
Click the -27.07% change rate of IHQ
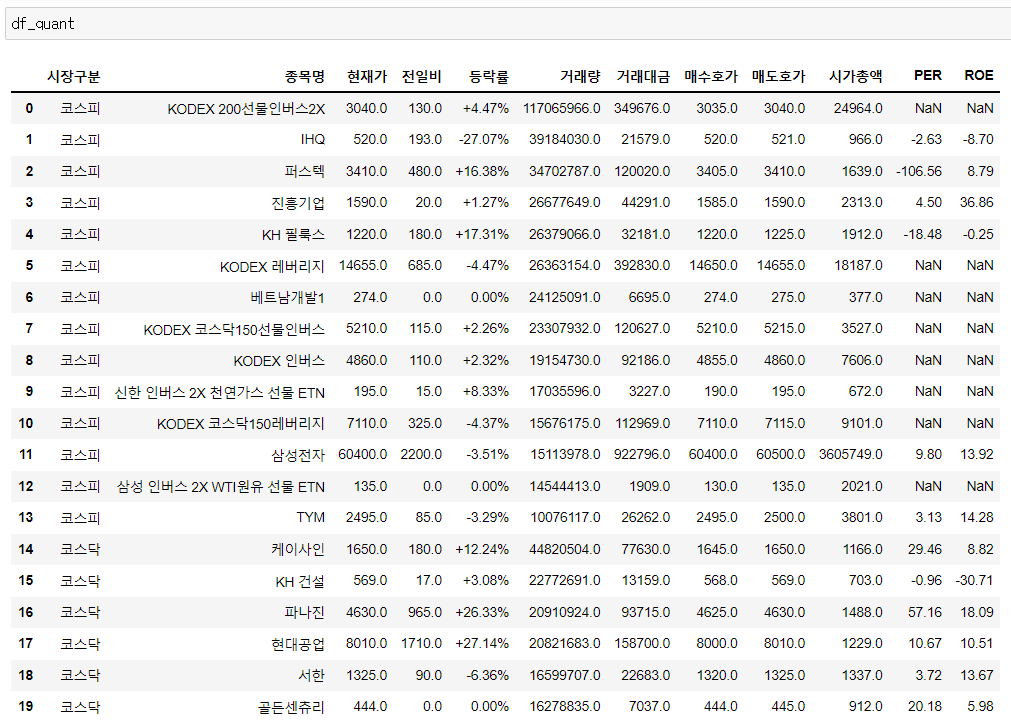coord(484,139)
